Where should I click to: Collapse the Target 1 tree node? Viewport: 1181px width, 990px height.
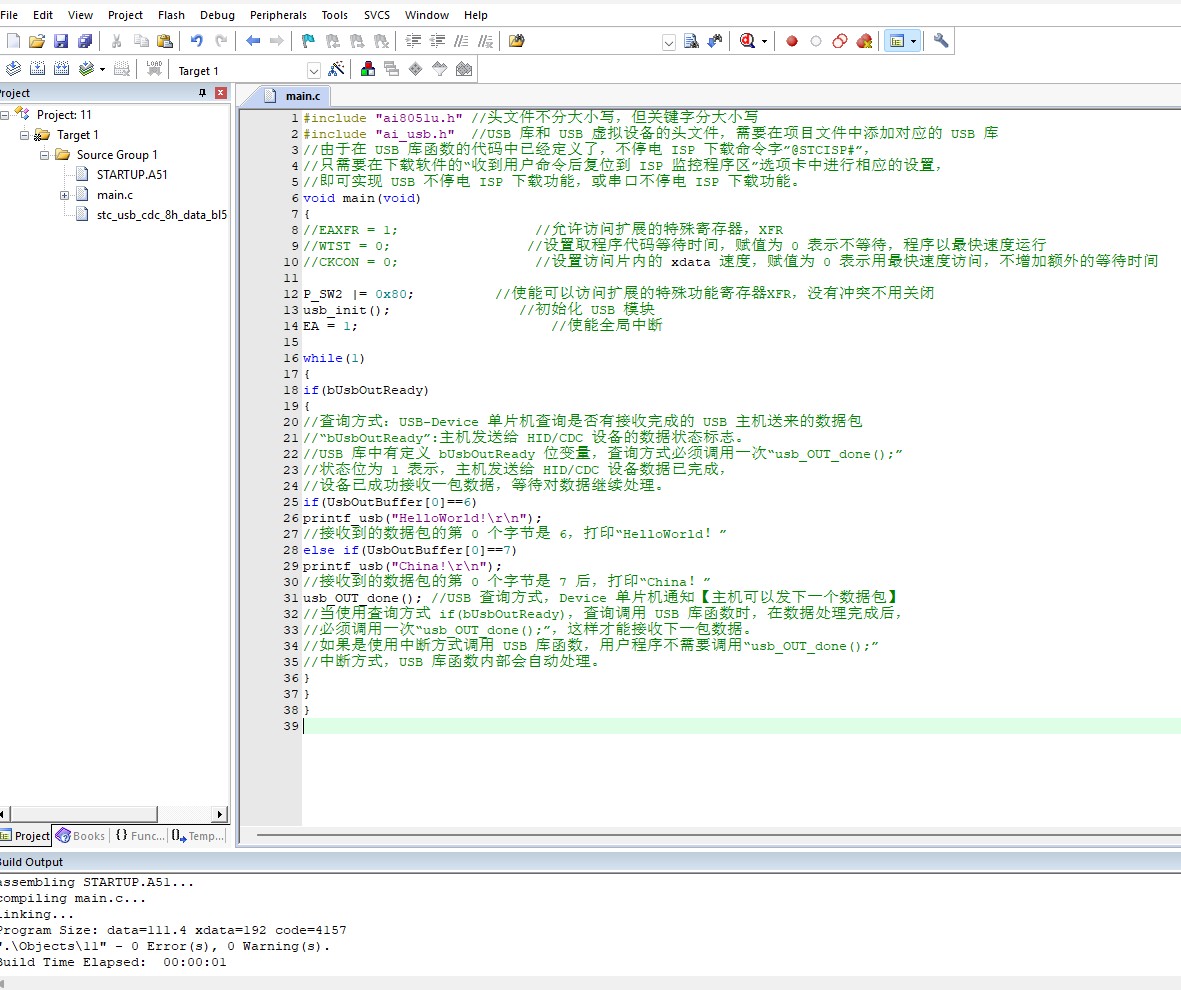pos(25,135)
